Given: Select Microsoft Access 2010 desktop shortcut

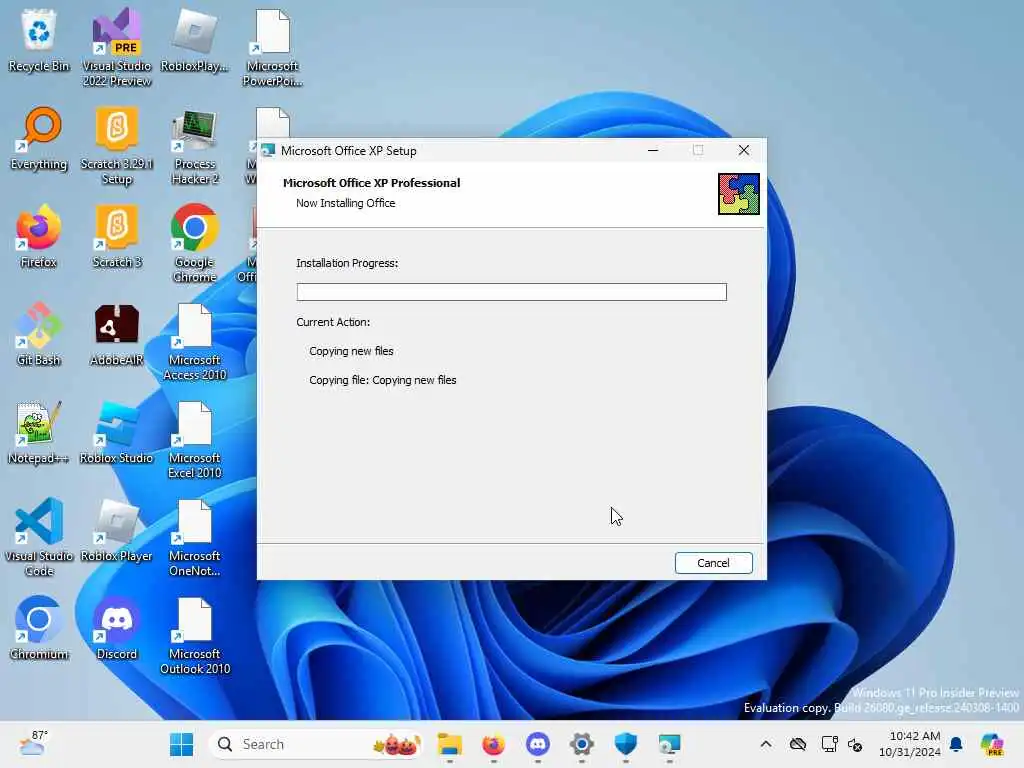Looking at the screenshot, I should point(195,341).
